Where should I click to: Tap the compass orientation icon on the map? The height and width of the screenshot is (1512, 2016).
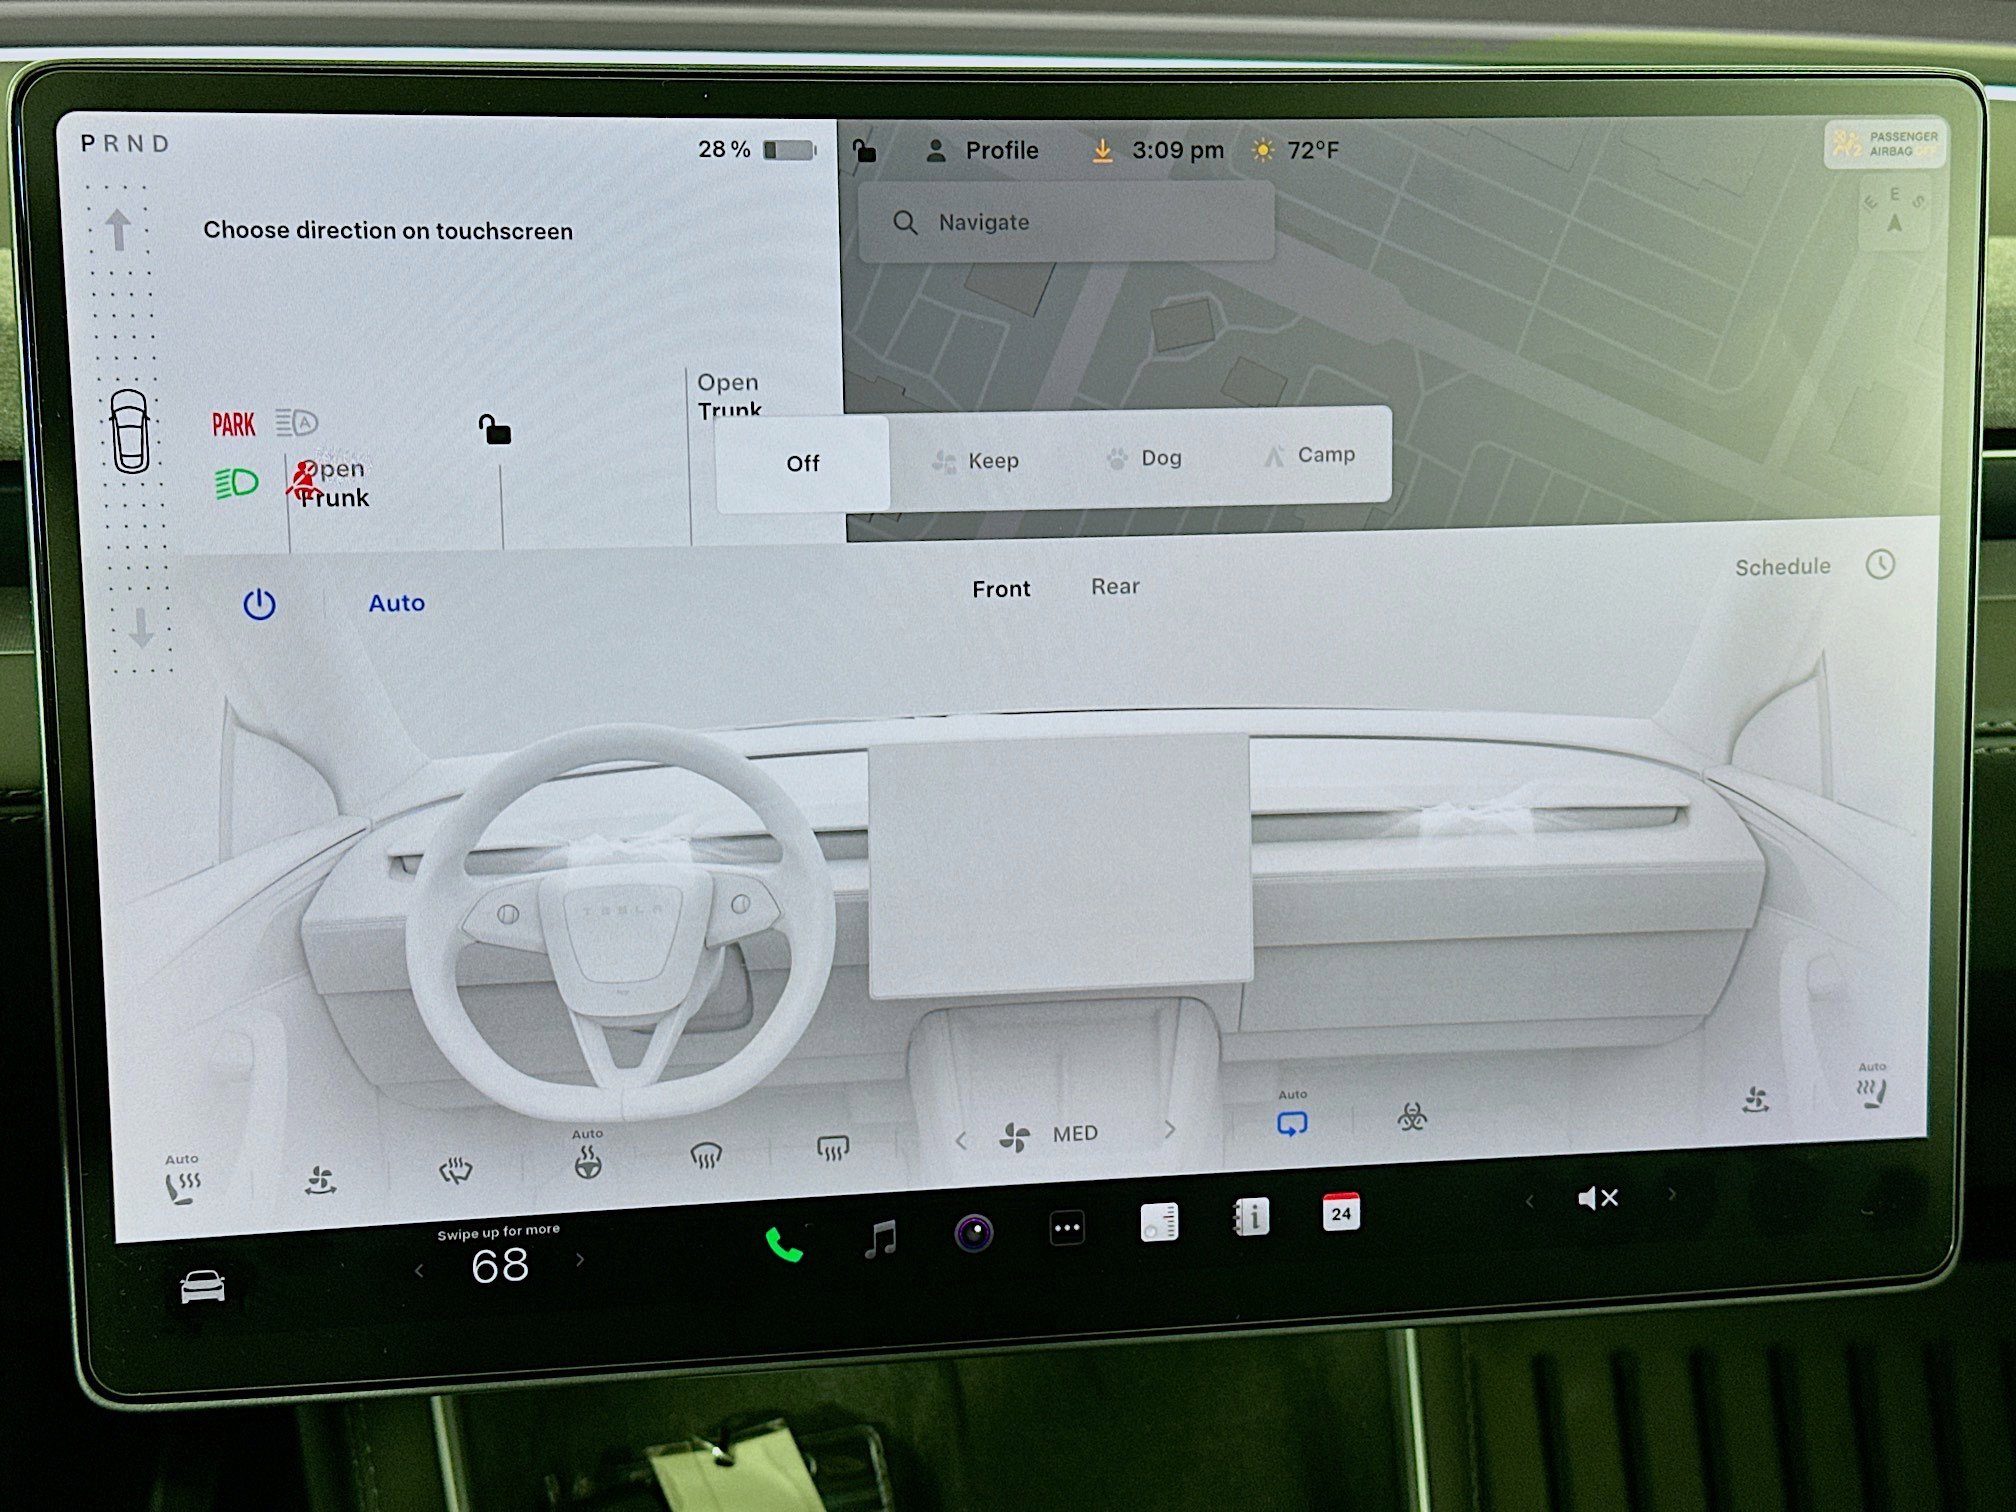[x=1893, y=212]
